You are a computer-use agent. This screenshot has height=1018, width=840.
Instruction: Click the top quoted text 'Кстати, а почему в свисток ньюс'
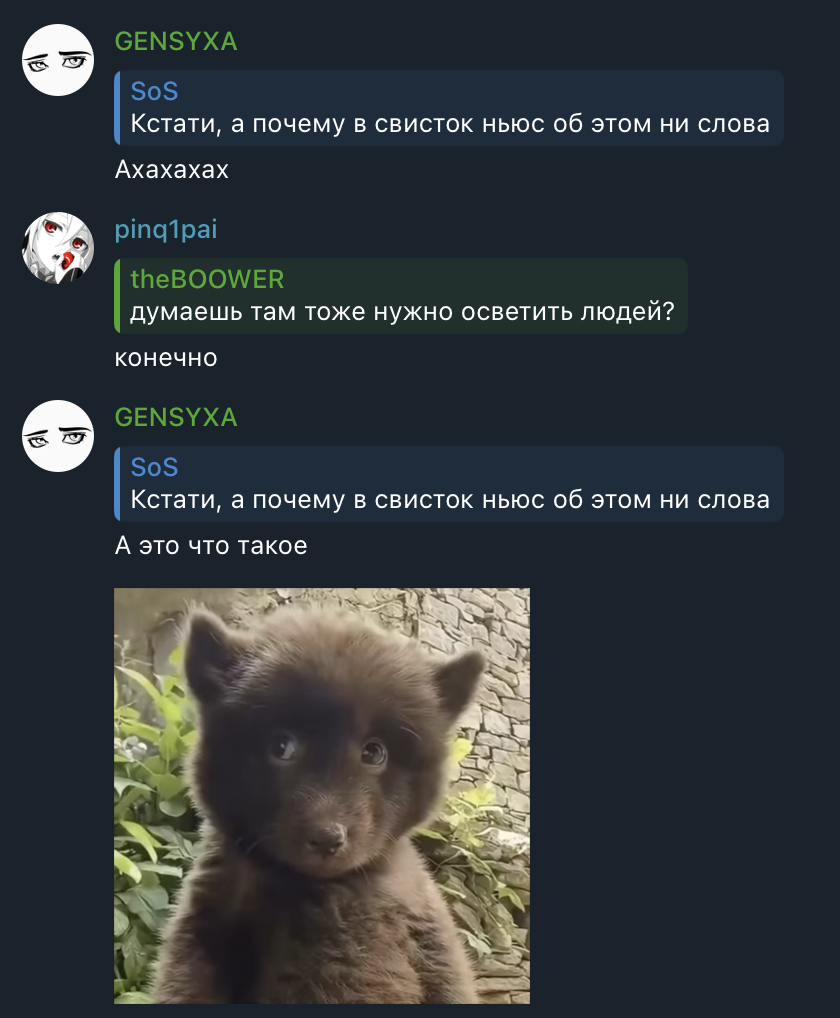pyautogui.click(x=338, y=124)
